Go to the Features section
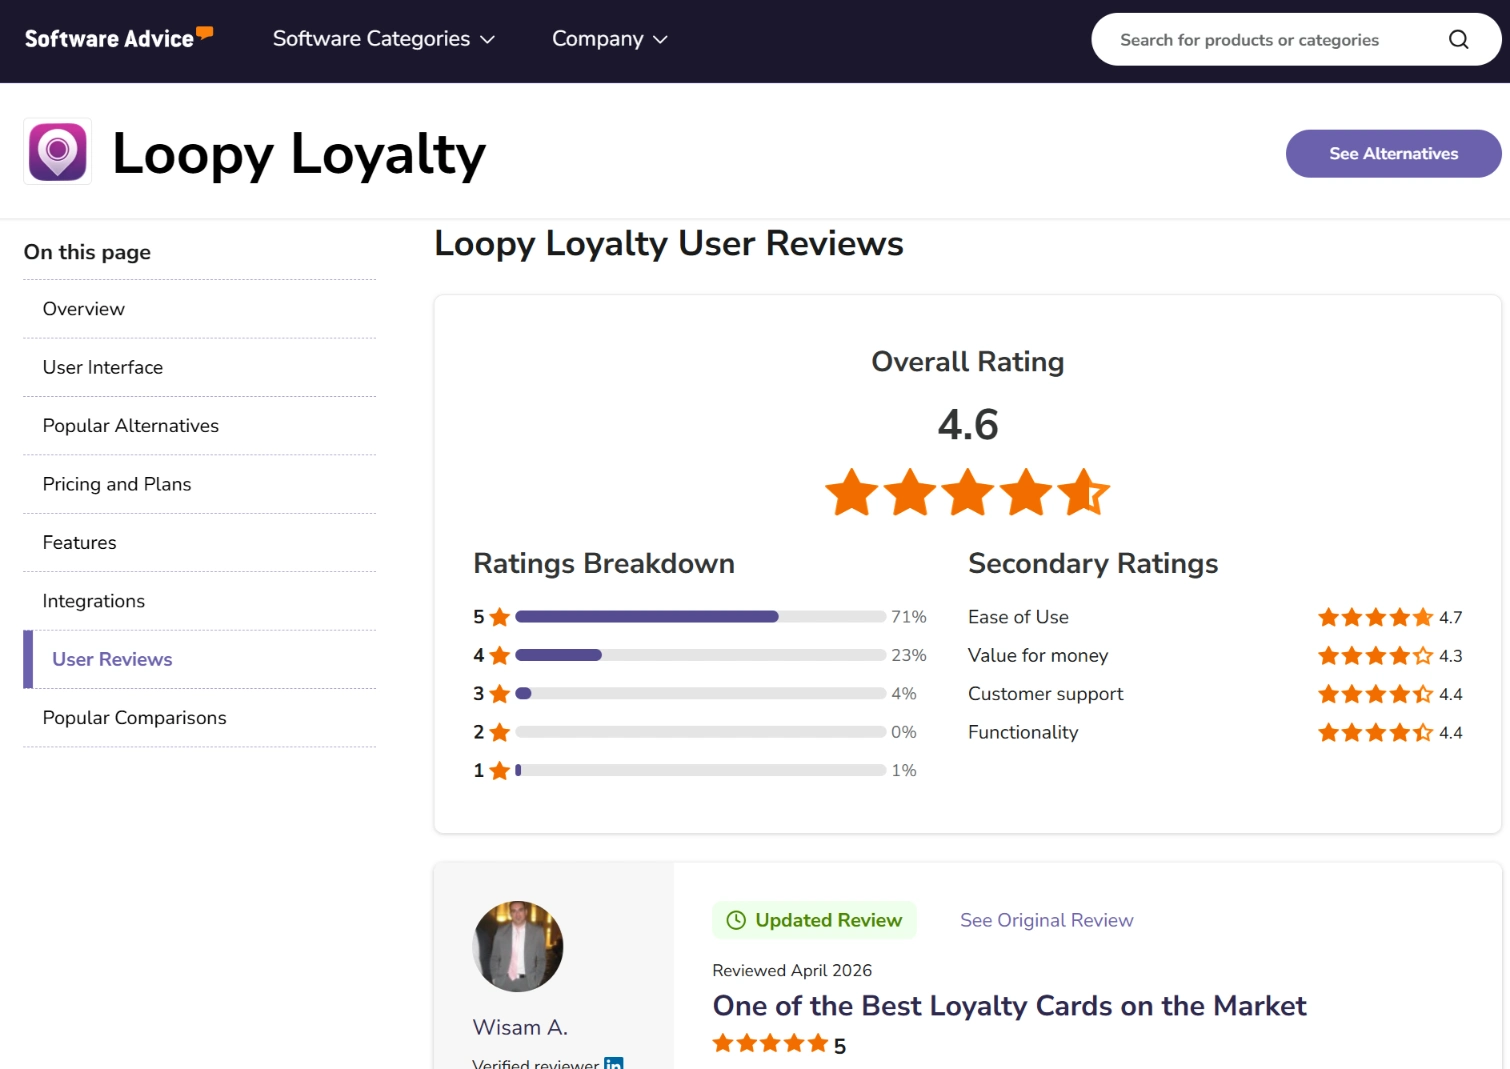This screenshot has width=1510, height=1069. pos(200,543)
